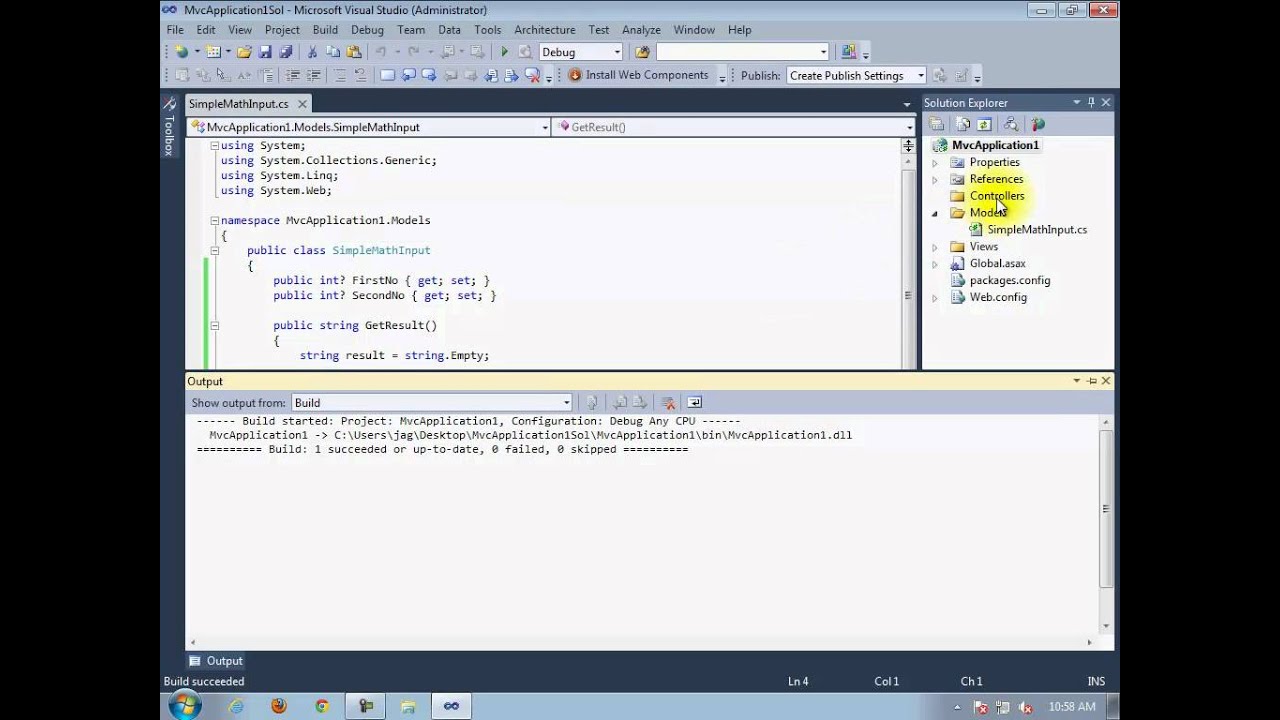The height and width of the screenshot is (720, 1280).
Task: Collapse the SimpleMathInput class outline in the editor
Action: click(214, 250)
